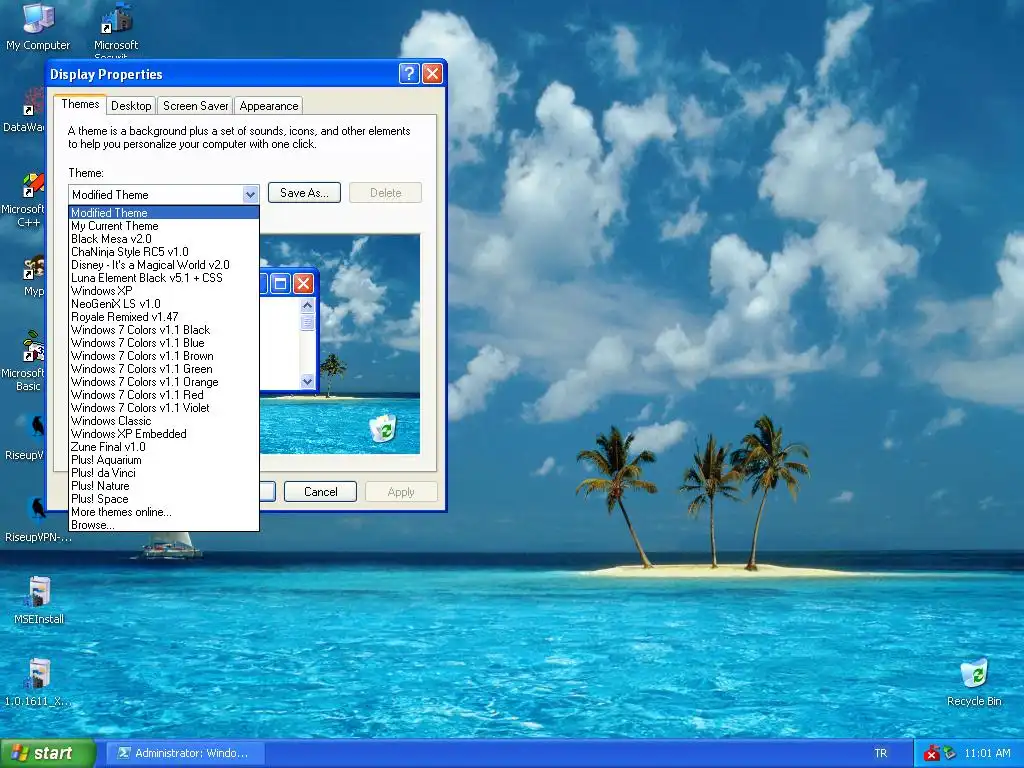Click the help question mark button

coord(409,73)
